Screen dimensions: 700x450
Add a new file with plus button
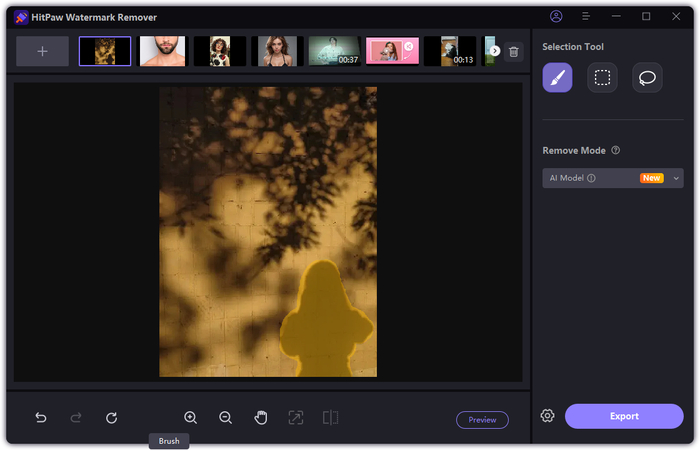42,51
